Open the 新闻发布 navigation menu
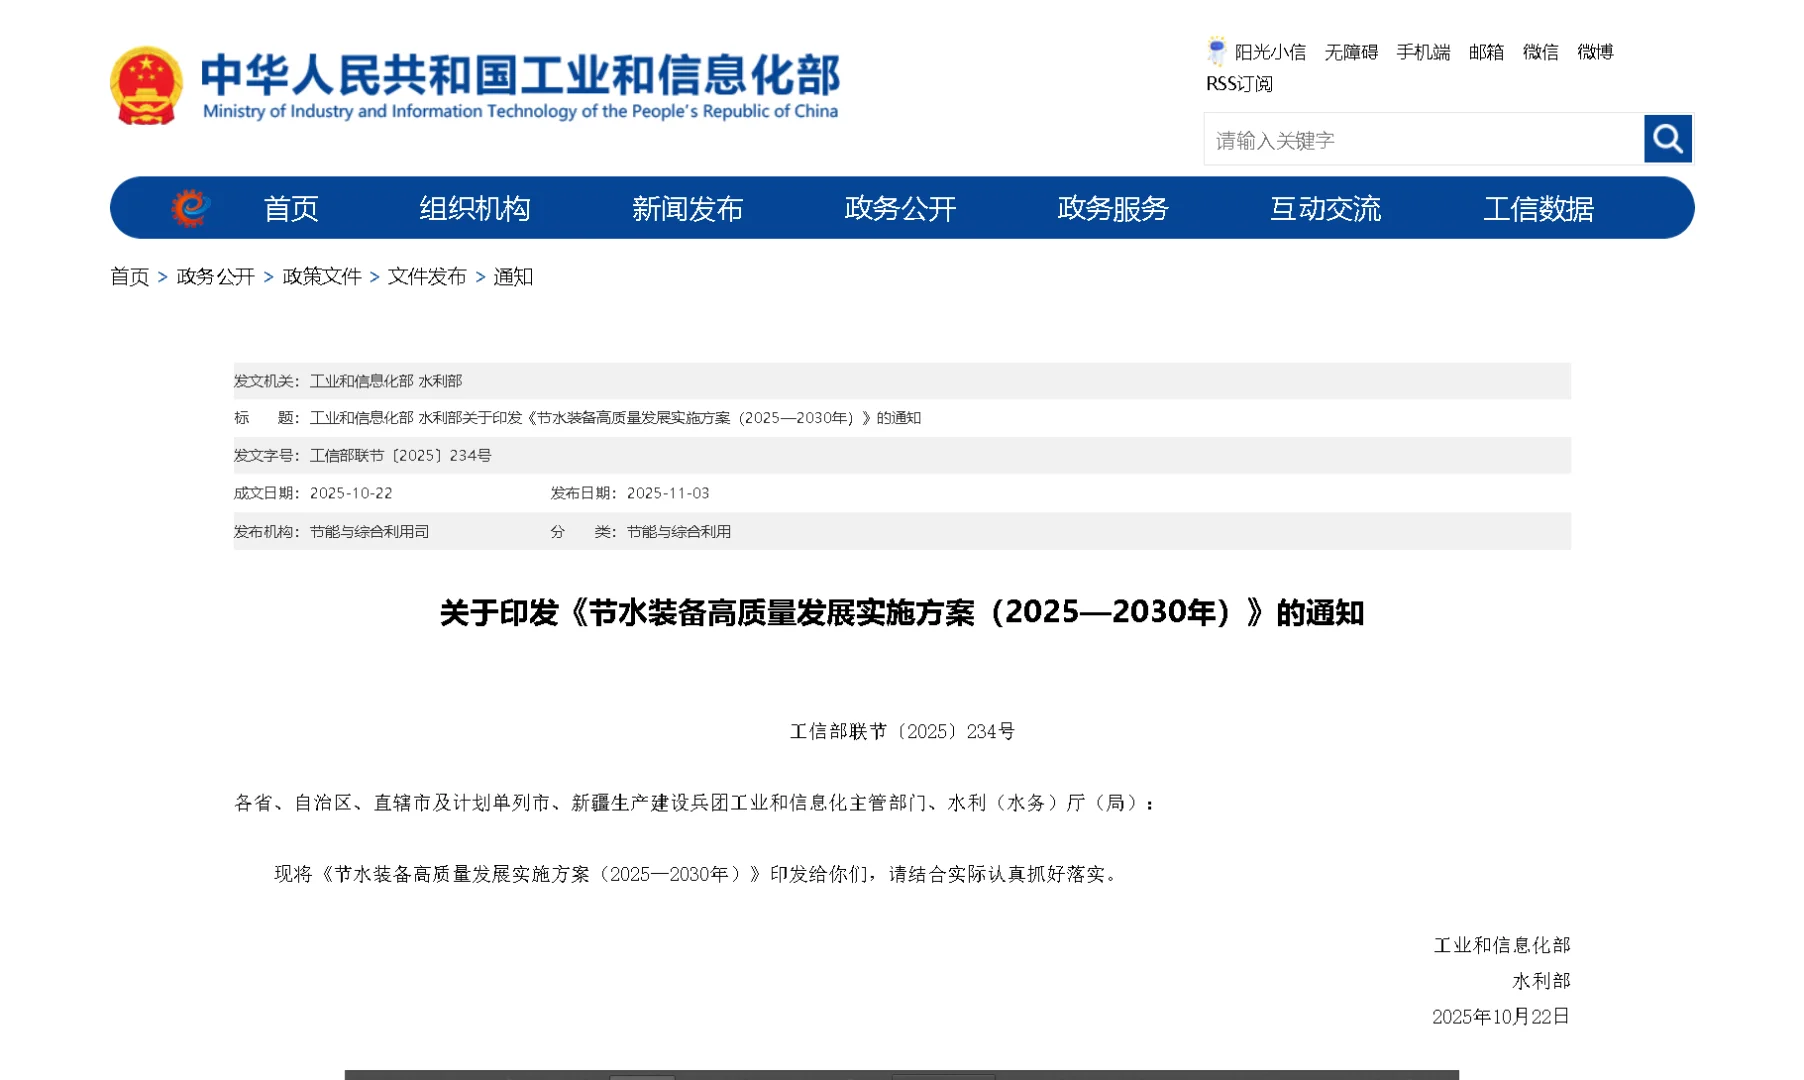This screenshot has height=1080, width=1804. [687, 208]
